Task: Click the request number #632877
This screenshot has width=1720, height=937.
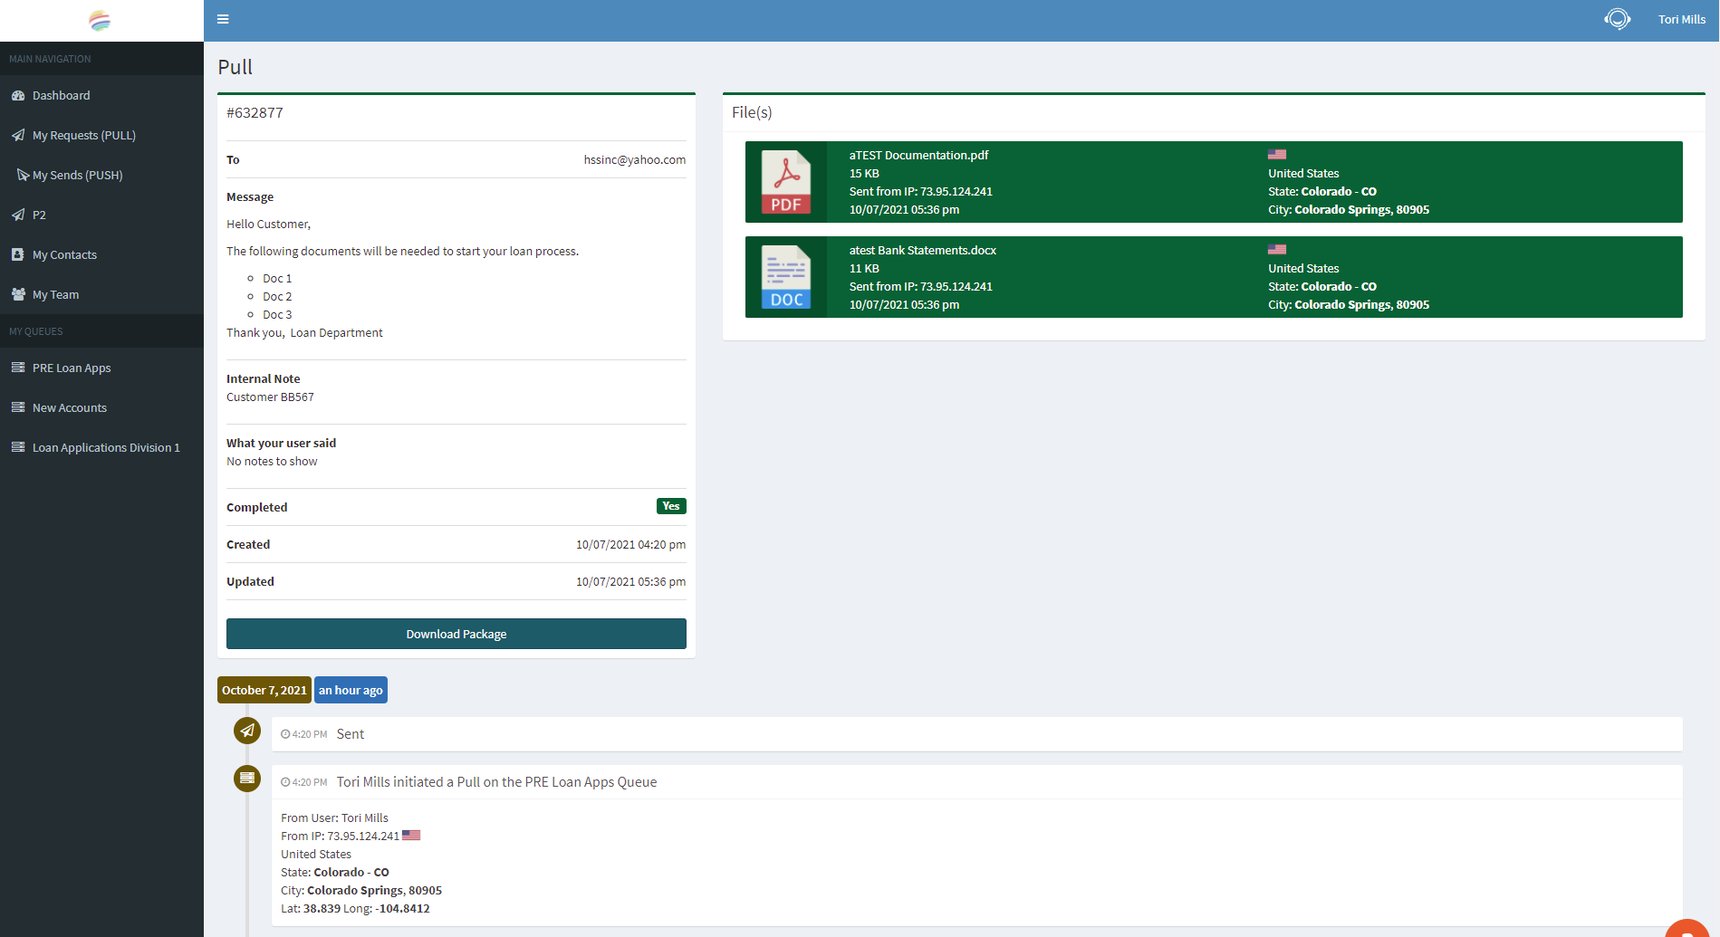Action: pyautogui.click(x=255, y=113)
